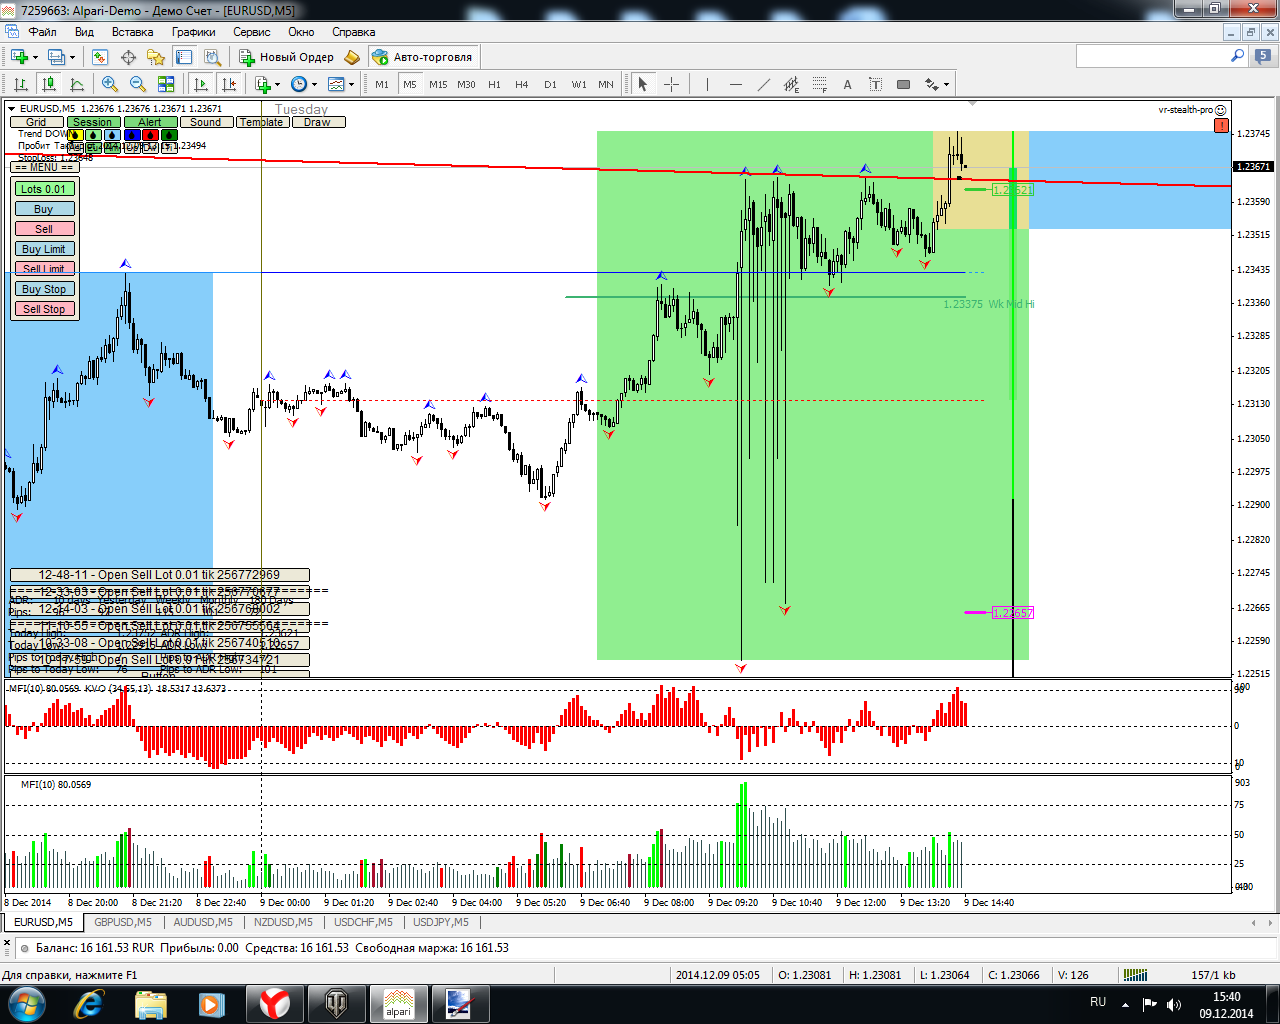
Task: Click the pink Sell button
Action: tap(44, 229)
